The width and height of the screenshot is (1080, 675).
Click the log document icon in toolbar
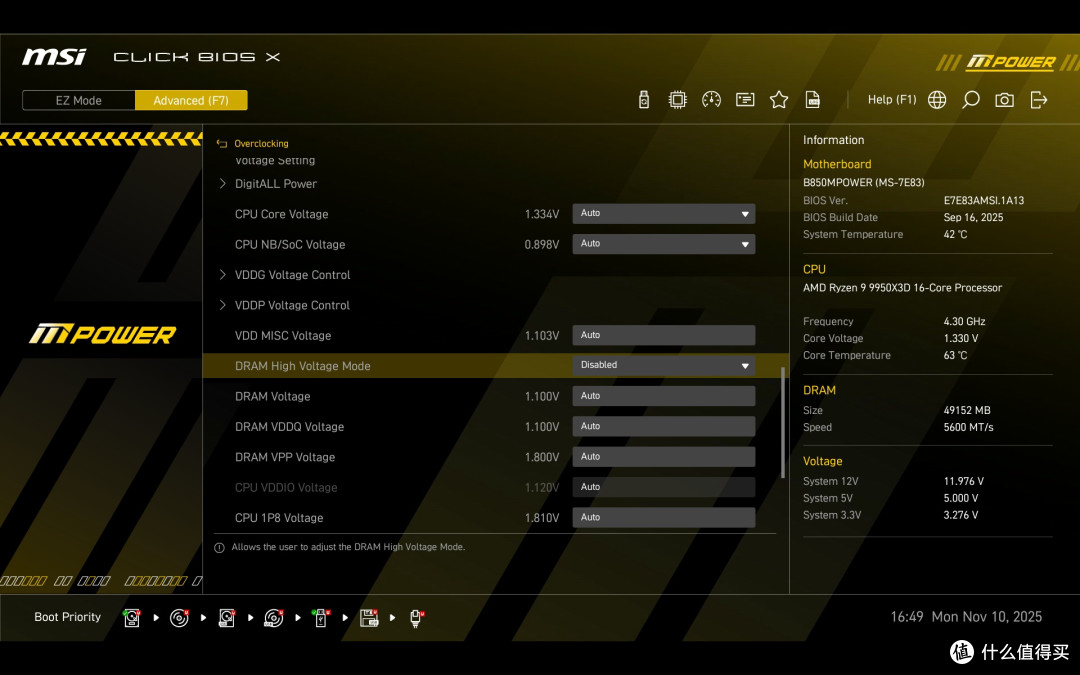click(x=813, y=100)
